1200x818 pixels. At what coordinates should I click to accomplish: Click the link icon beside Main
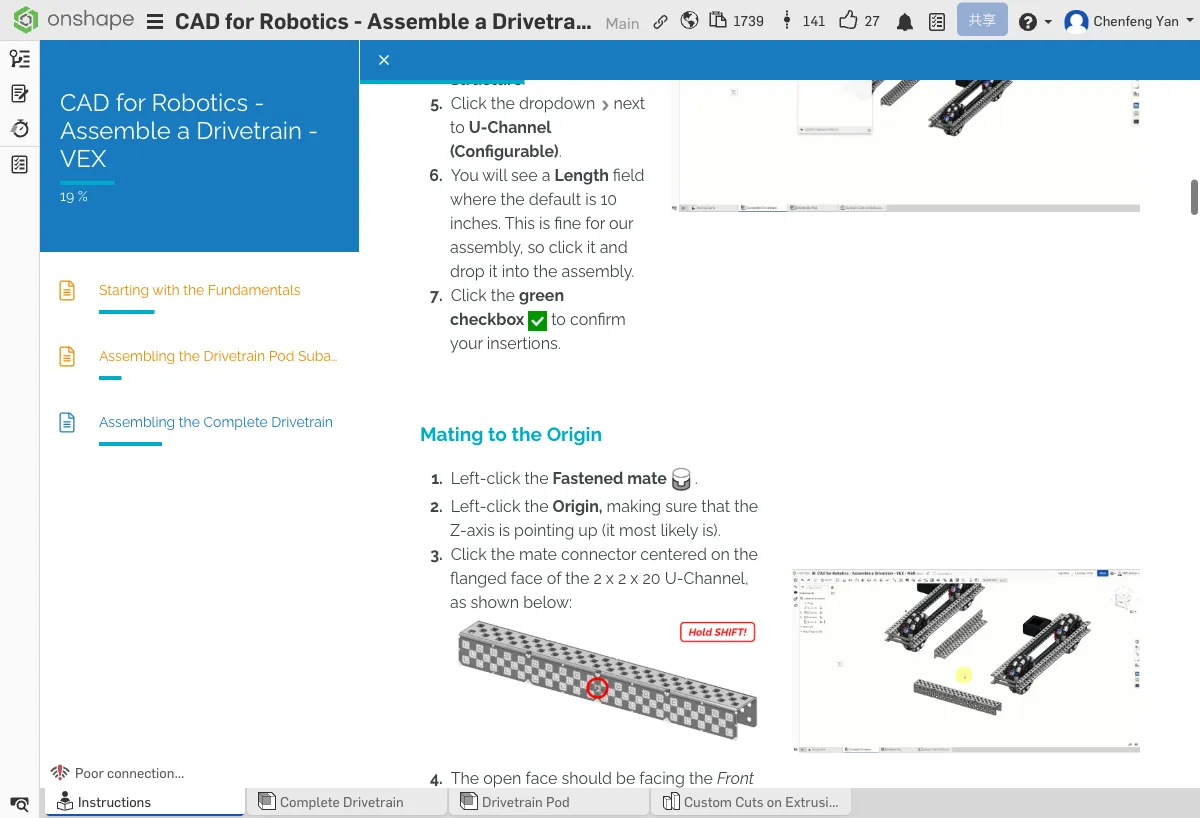pos(660,22)
